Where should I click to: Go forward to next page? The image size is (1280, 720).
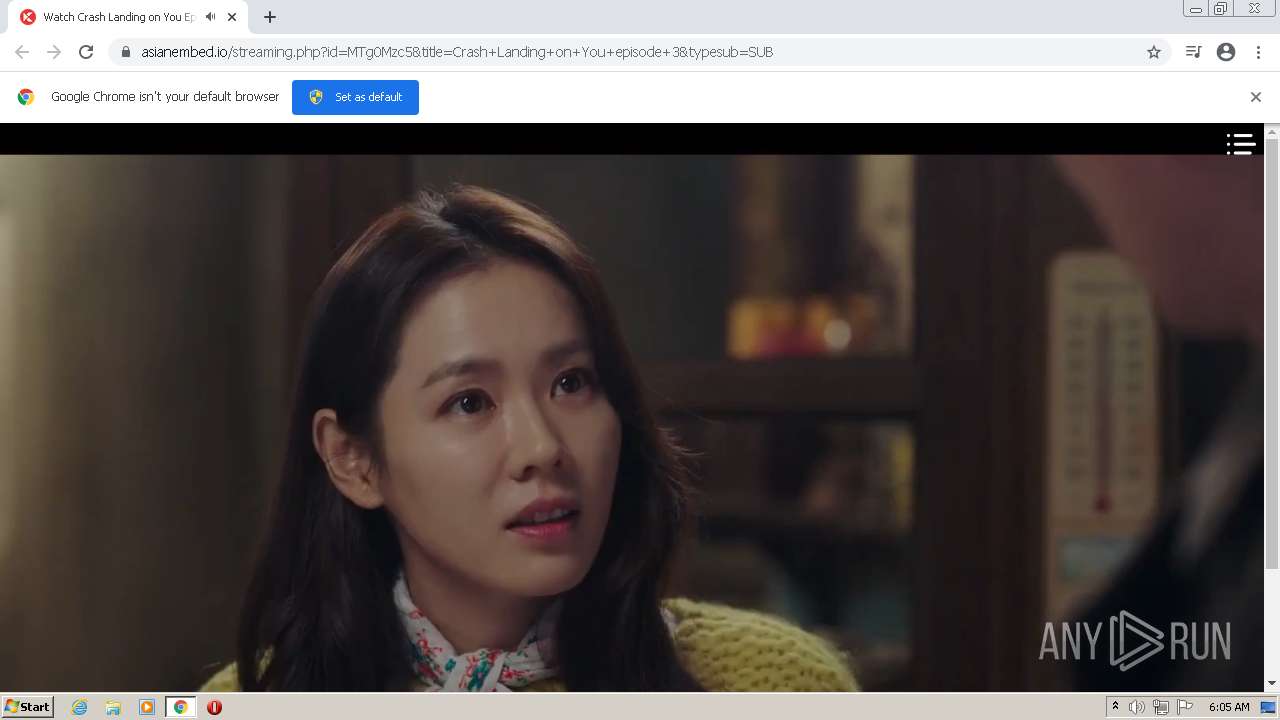(x=54, y=52)
